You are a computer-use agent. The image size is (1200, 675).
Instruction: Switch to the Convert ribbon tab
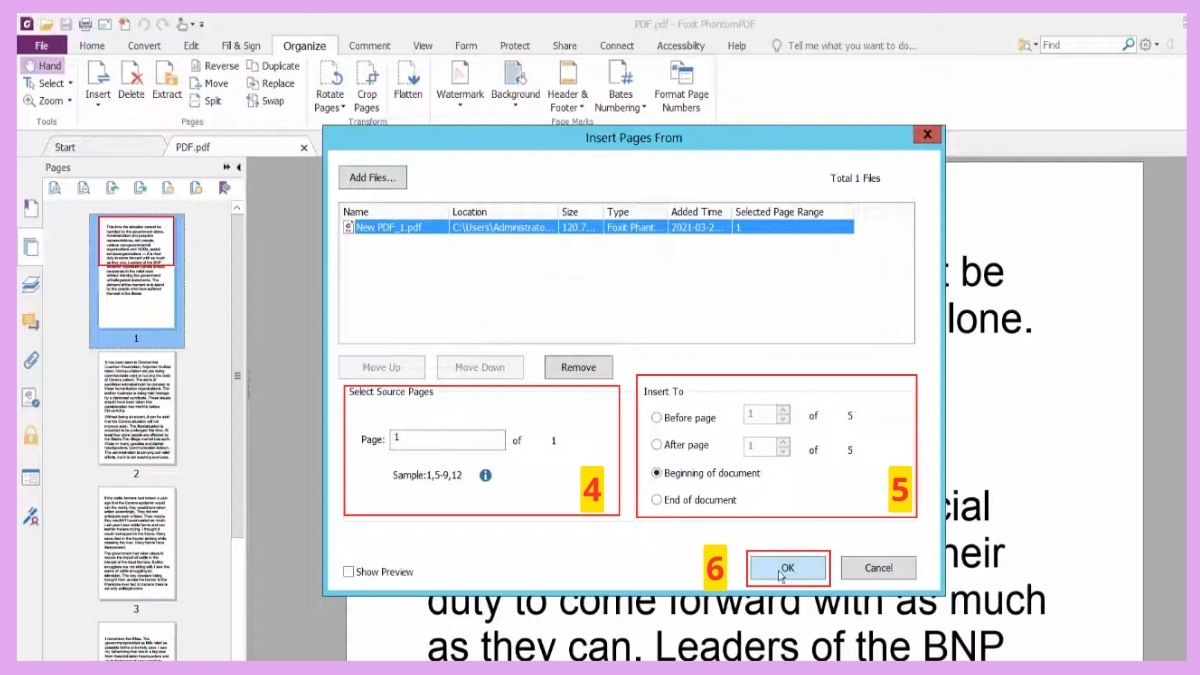pyautogui.click(x=144, y=45)
